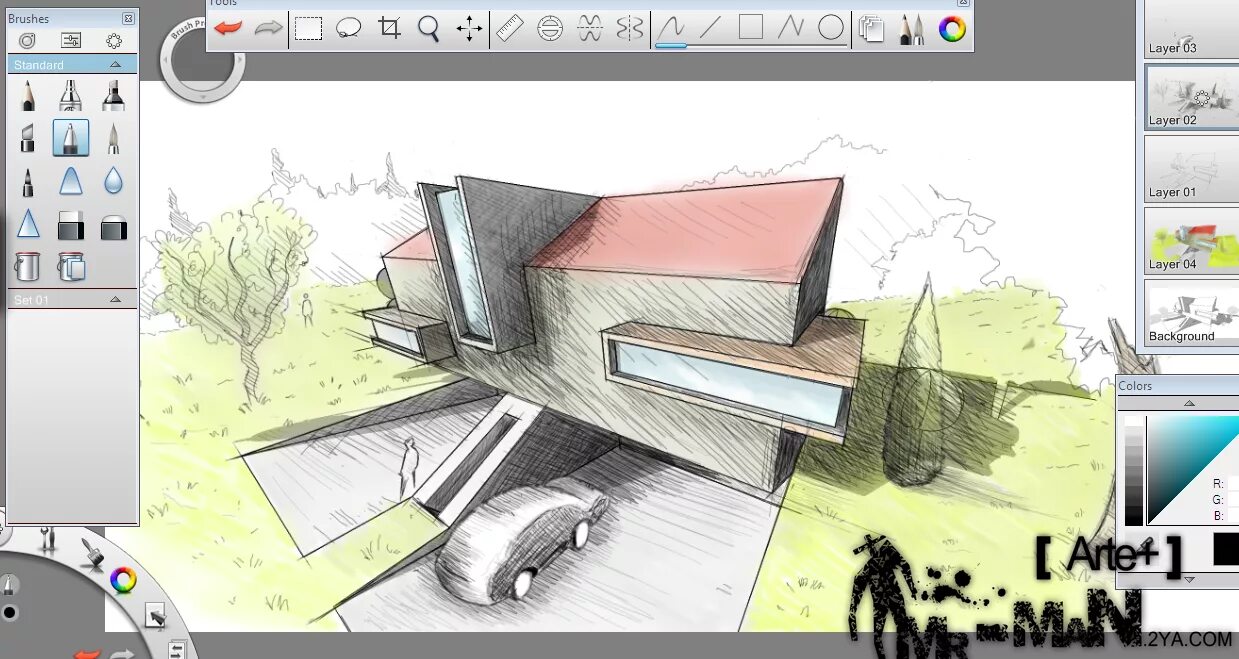Open the Brush library ring icon
The height and width of the screenshot is (659, 1239).
27,40
